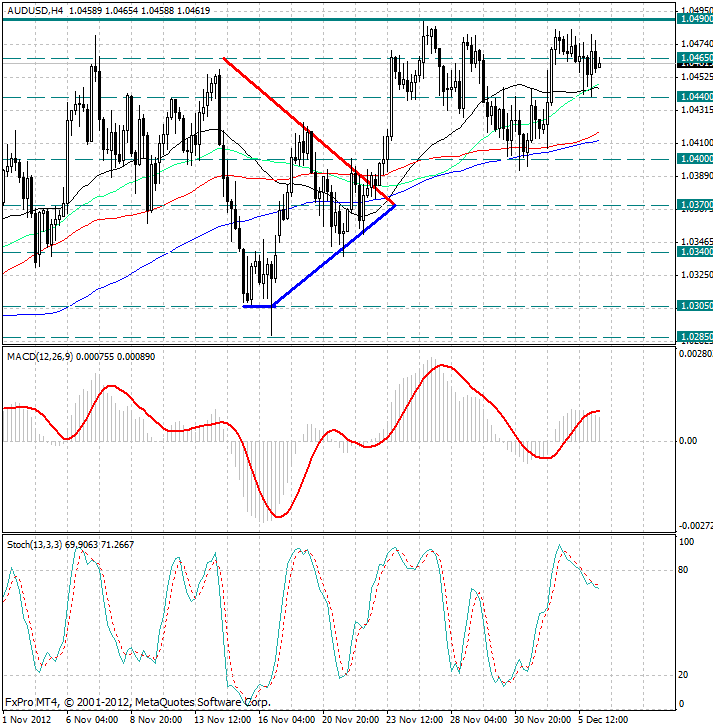
Task: Click the 16 Nov 04:00 time label
Action: (x=286, y=720)
